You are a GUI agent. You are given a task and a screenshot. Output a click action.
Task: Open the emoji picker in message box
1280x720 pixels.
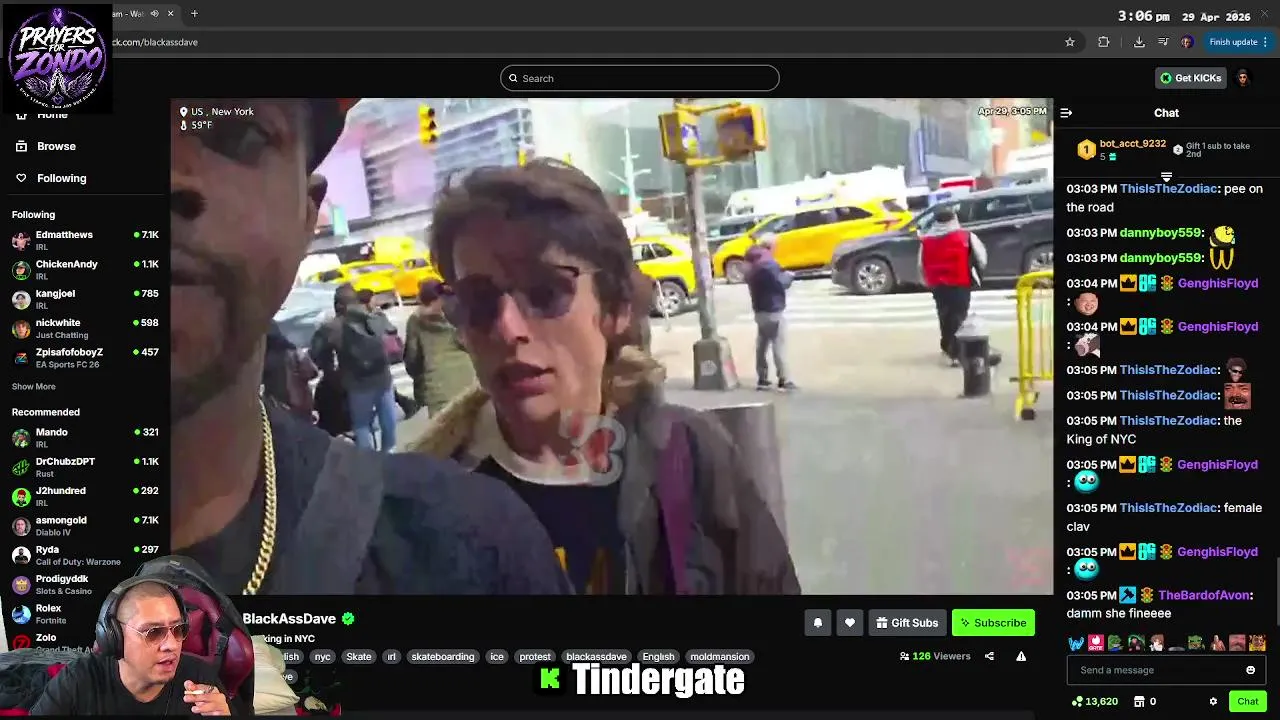click(x=1250, y=670)
